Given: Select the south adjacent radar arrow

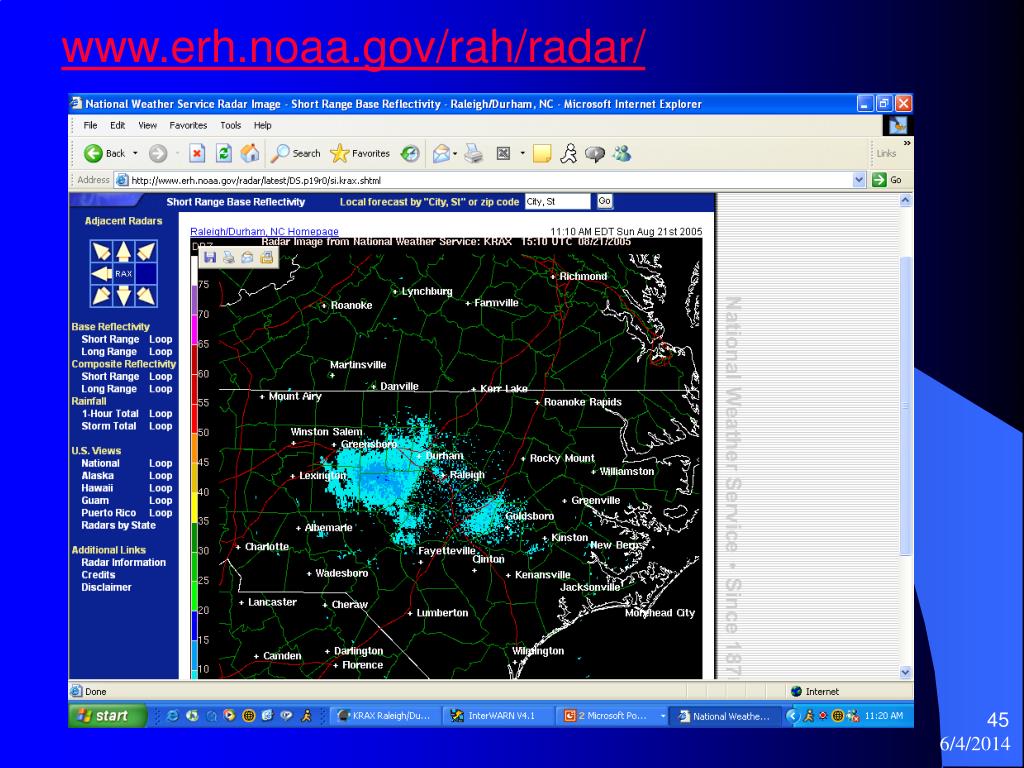Looking at the screenshot, I should point(123,296).
